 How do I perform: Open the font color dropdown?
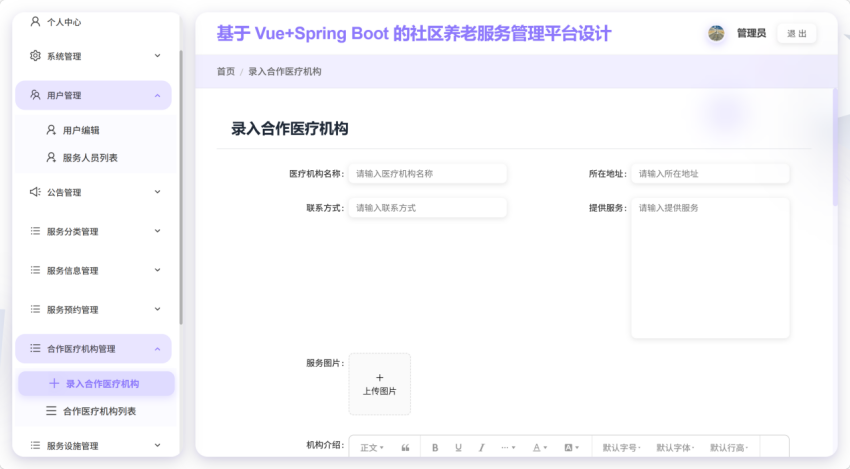pos(539,448)
